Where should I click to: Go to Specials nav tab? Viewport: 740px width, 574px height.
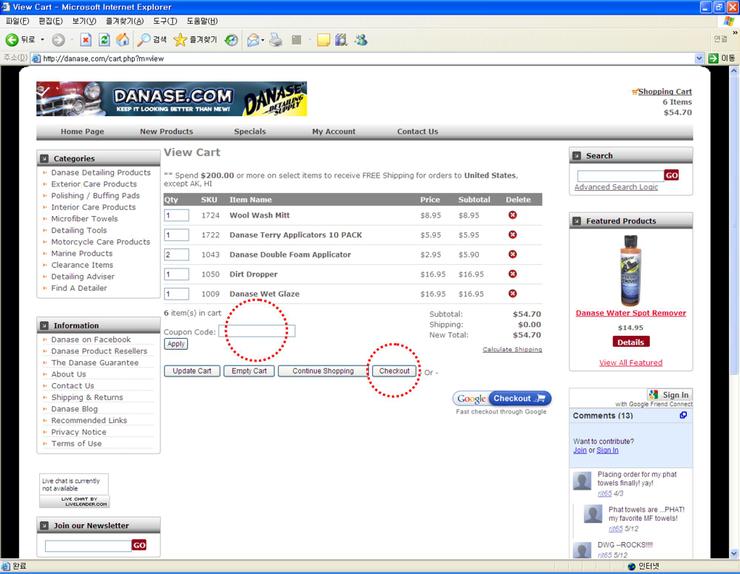tap(250, 132)
